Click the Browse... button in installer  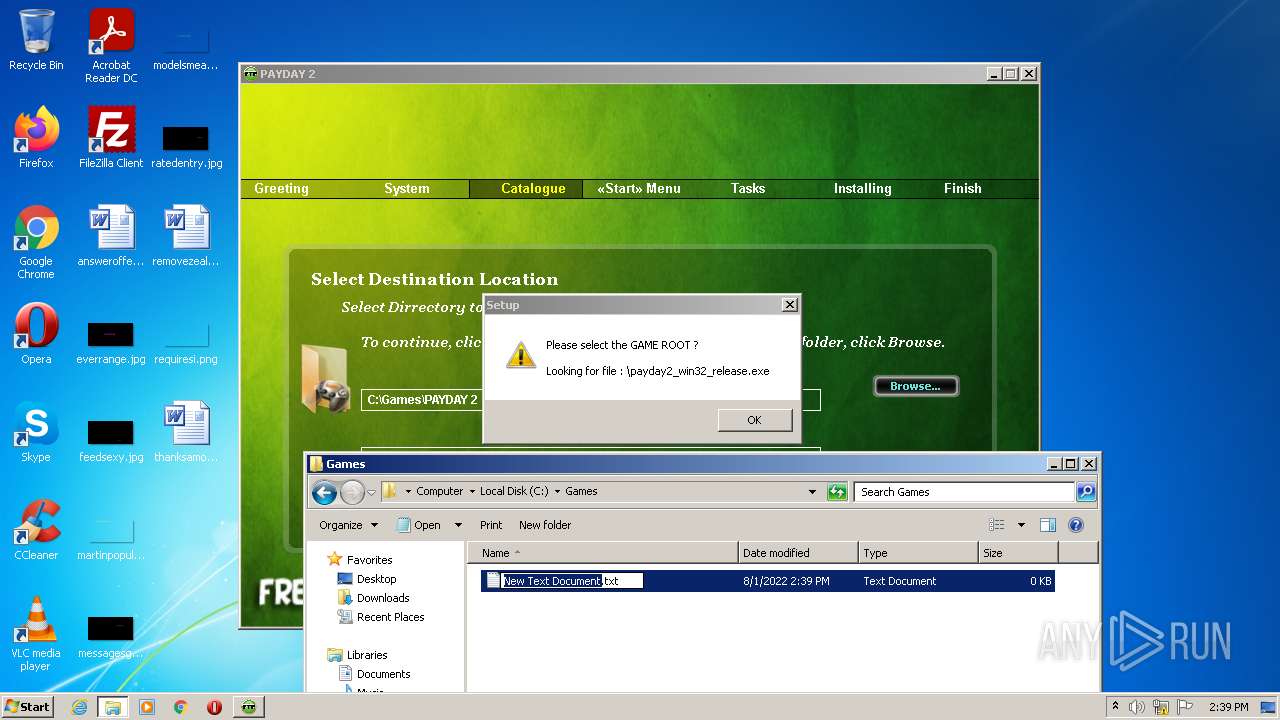click(x=915, y=386)
